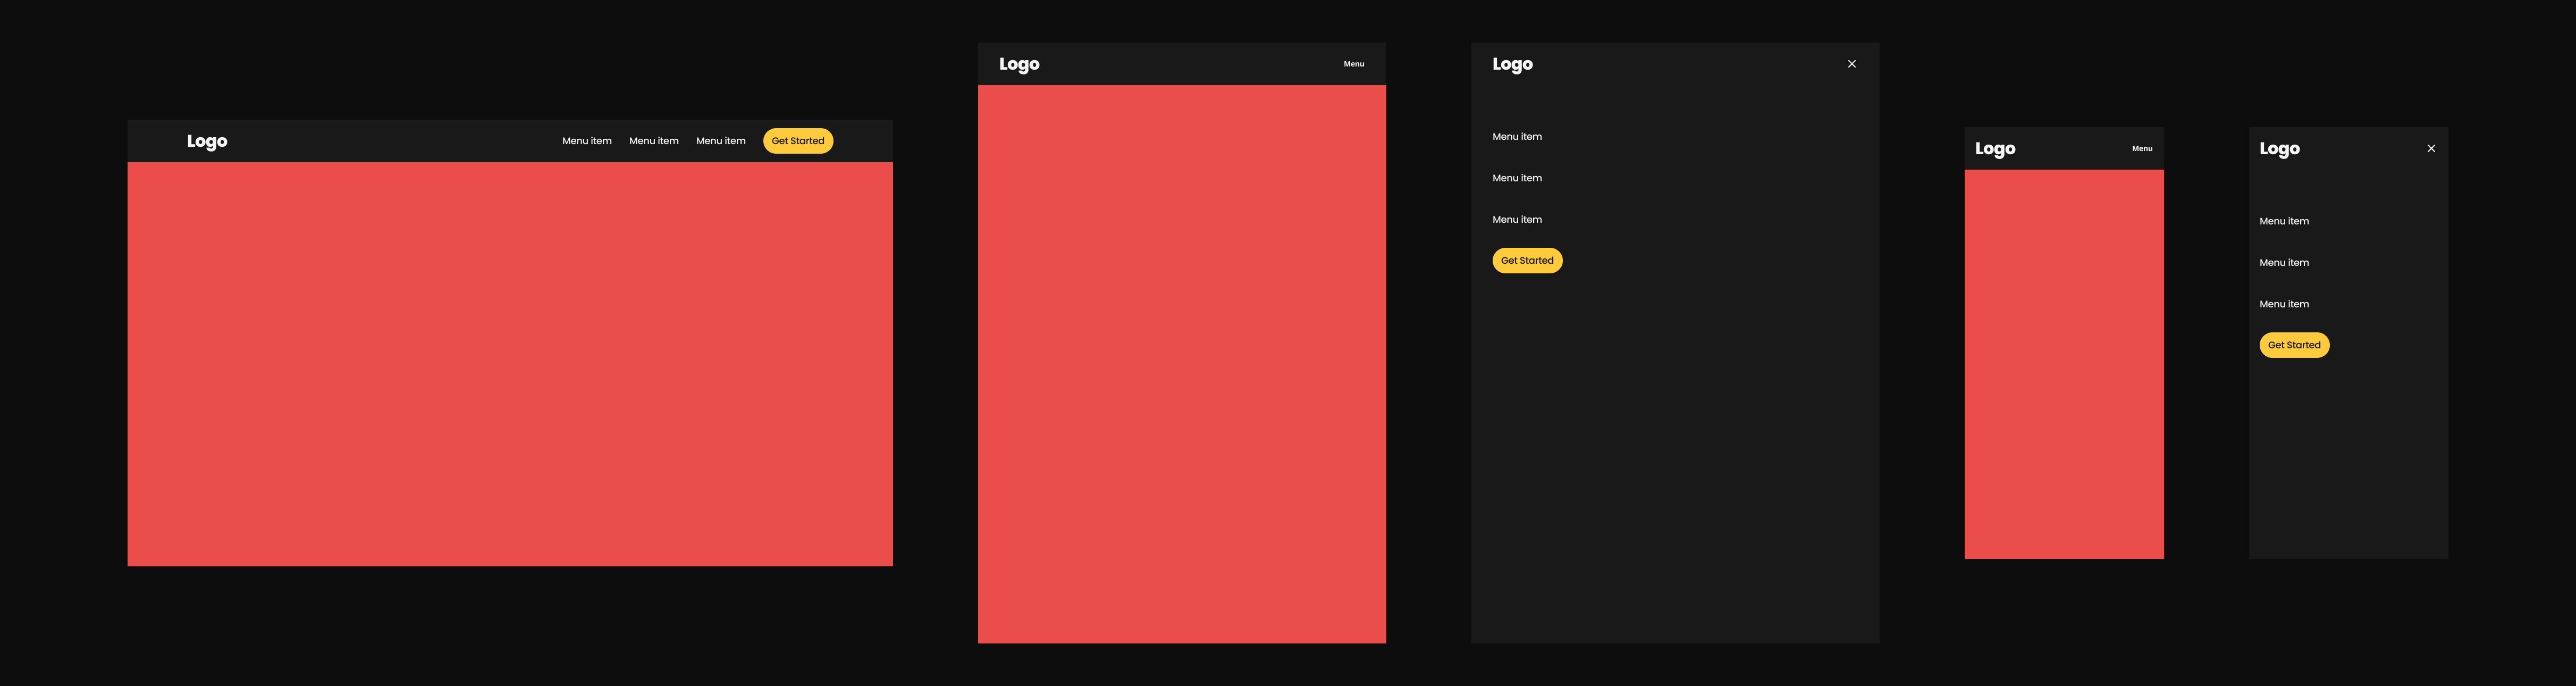This screenshot has height=686, width=2576.
Task: Click the Logo in the expanded tablet menu
Action: click(x=1512, y=64)
